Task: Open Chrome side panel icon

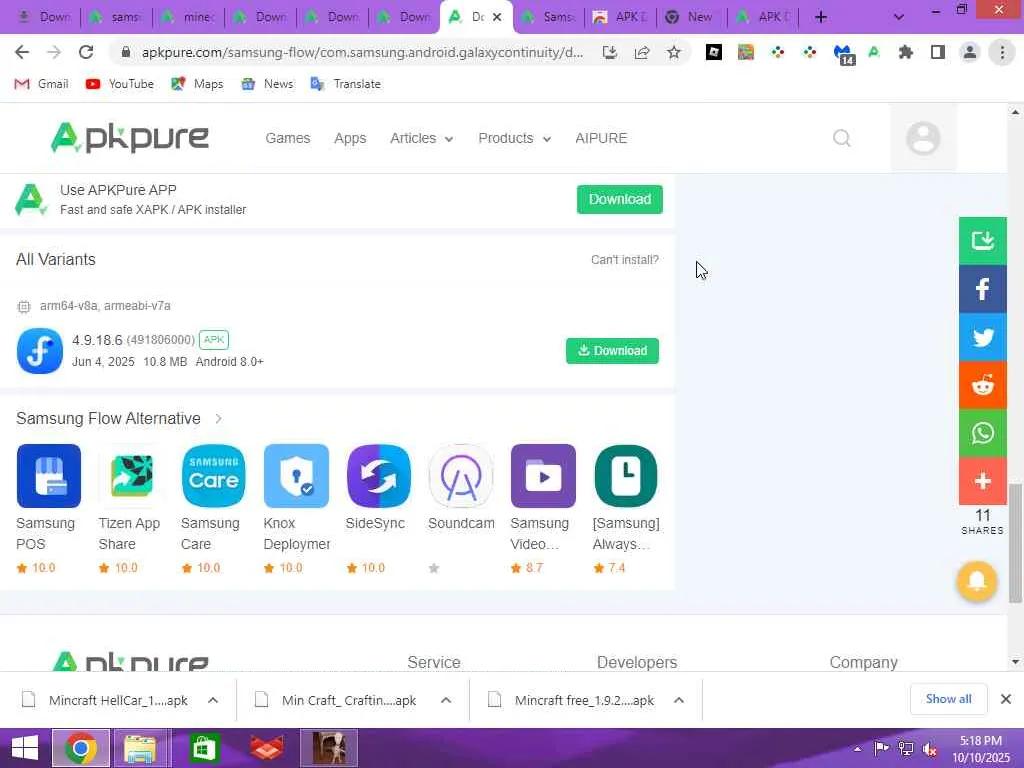Action: pos(937,52)
